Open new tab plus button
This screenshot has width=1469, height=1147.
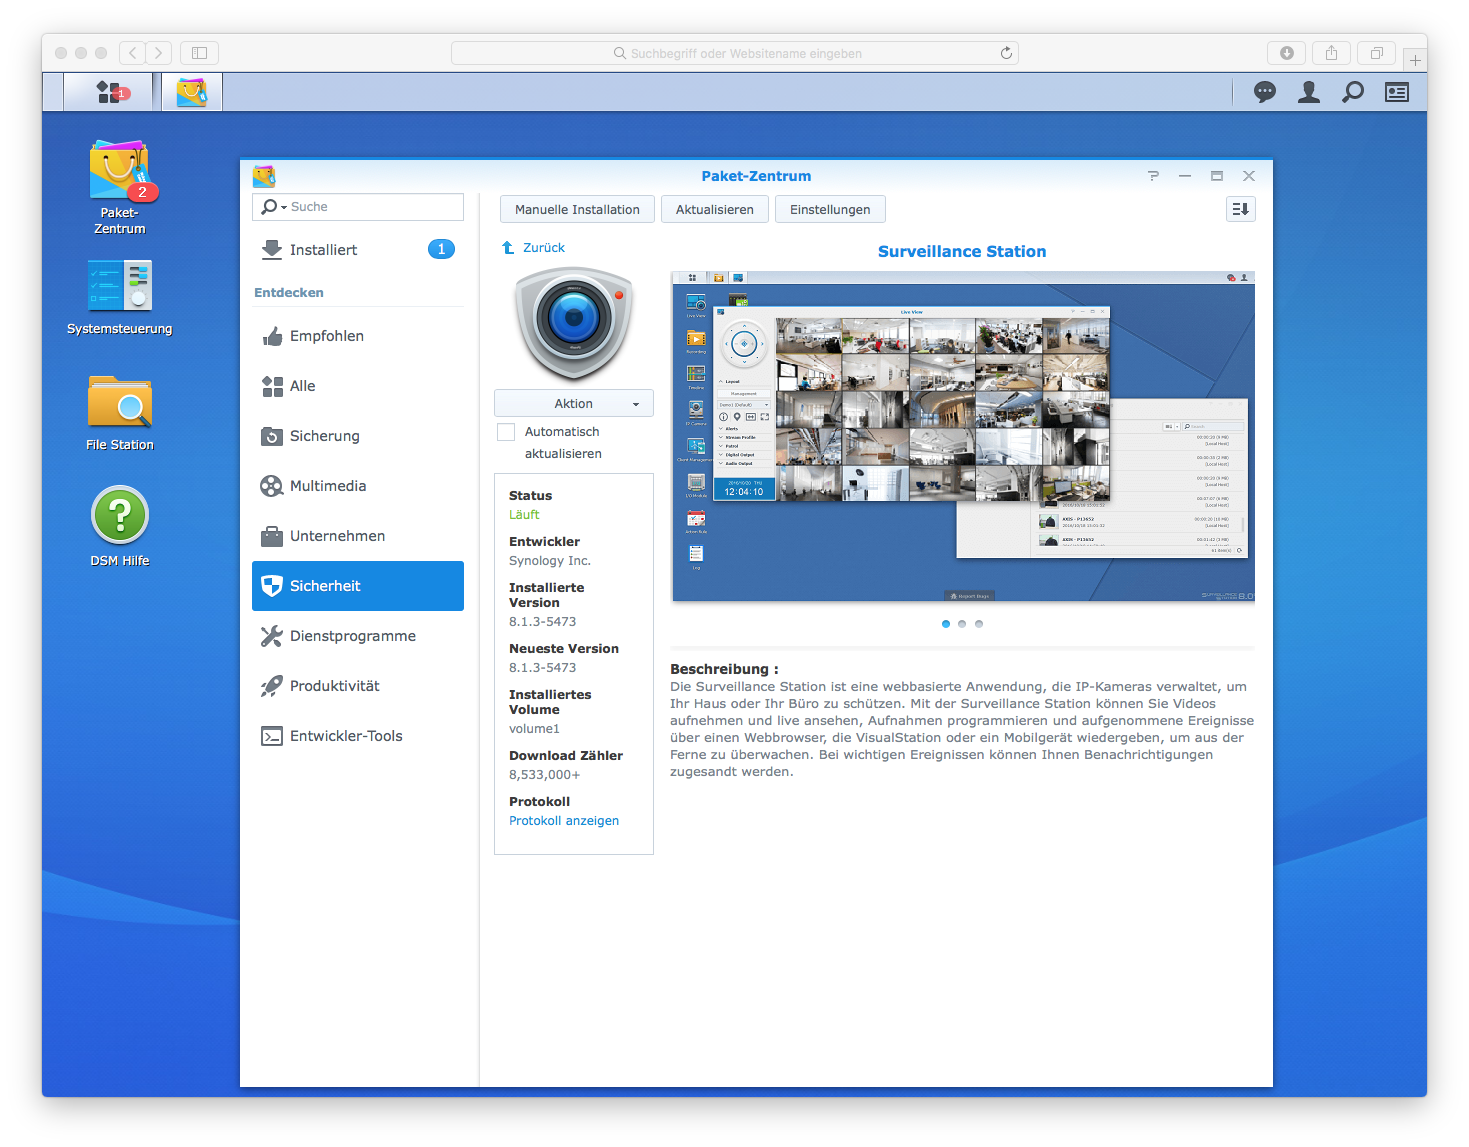pyautogui.click(x=1415, y=60)
